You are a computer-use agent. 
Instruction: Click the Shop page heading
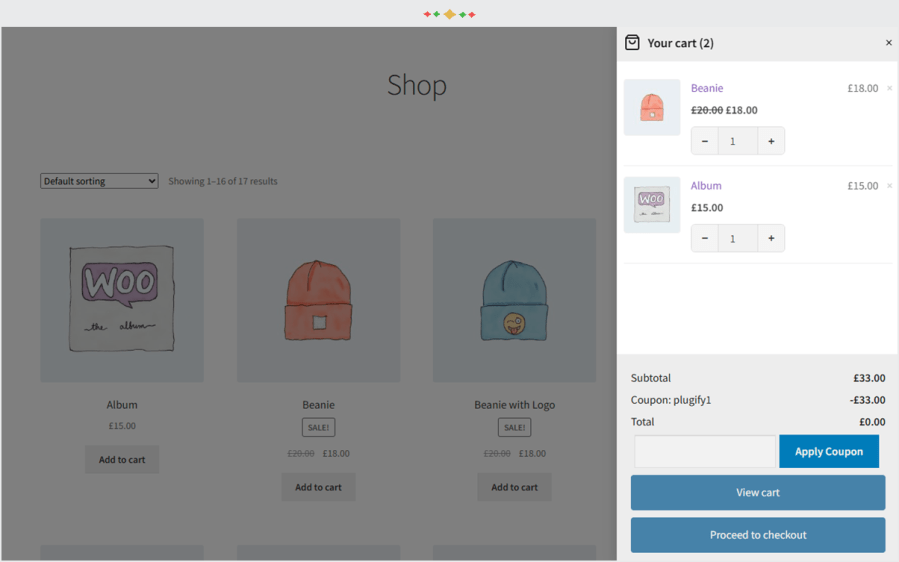click(x=417, y=85)
